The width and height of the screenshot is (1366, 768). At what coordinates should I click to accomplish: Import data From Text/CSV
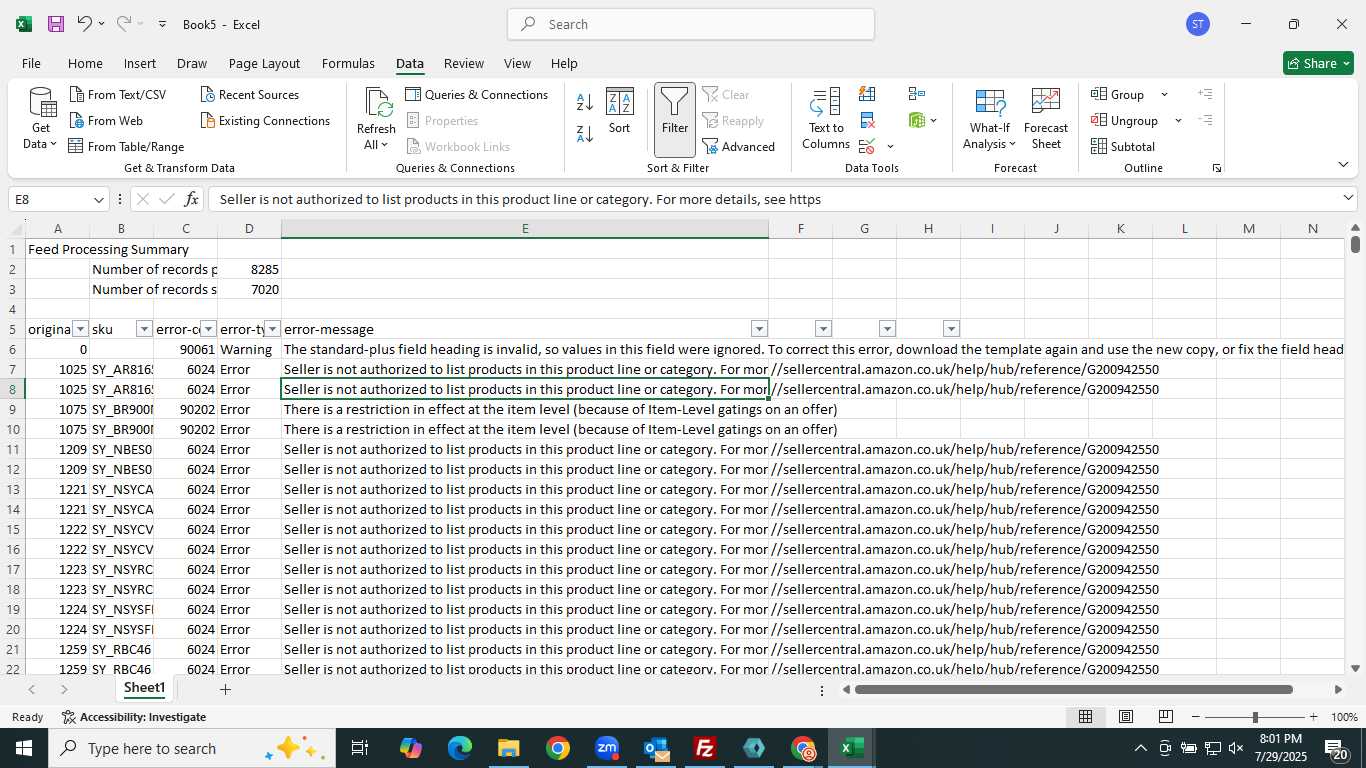point(117,94)
